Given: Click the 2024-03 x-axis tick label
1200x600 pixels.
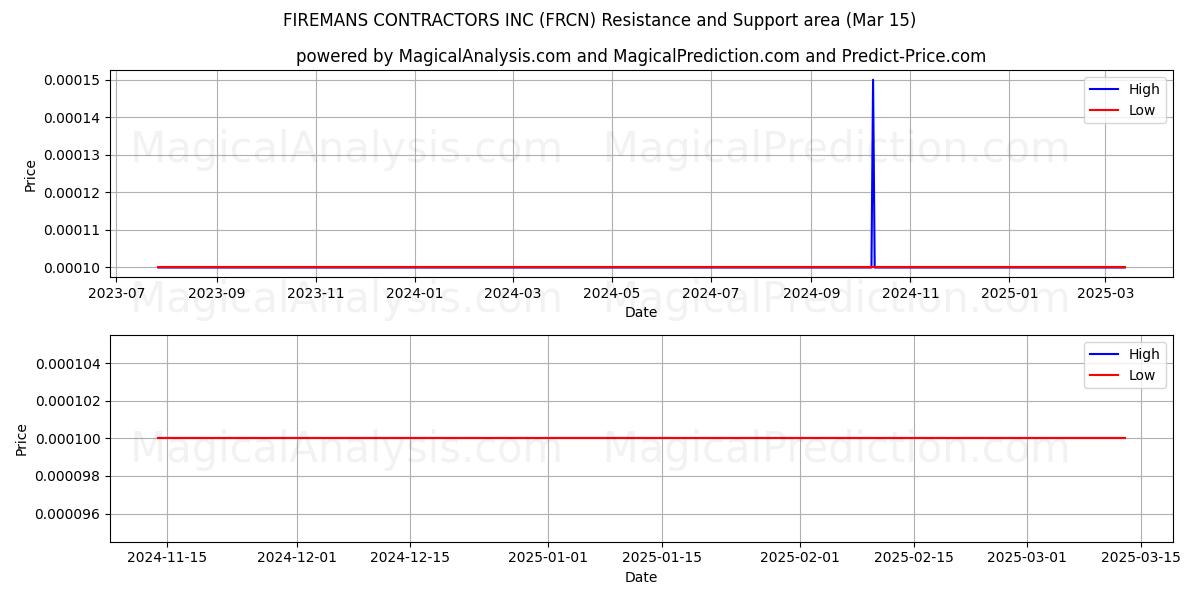Looking at the screenshot, I should click(x=513, y=293).
